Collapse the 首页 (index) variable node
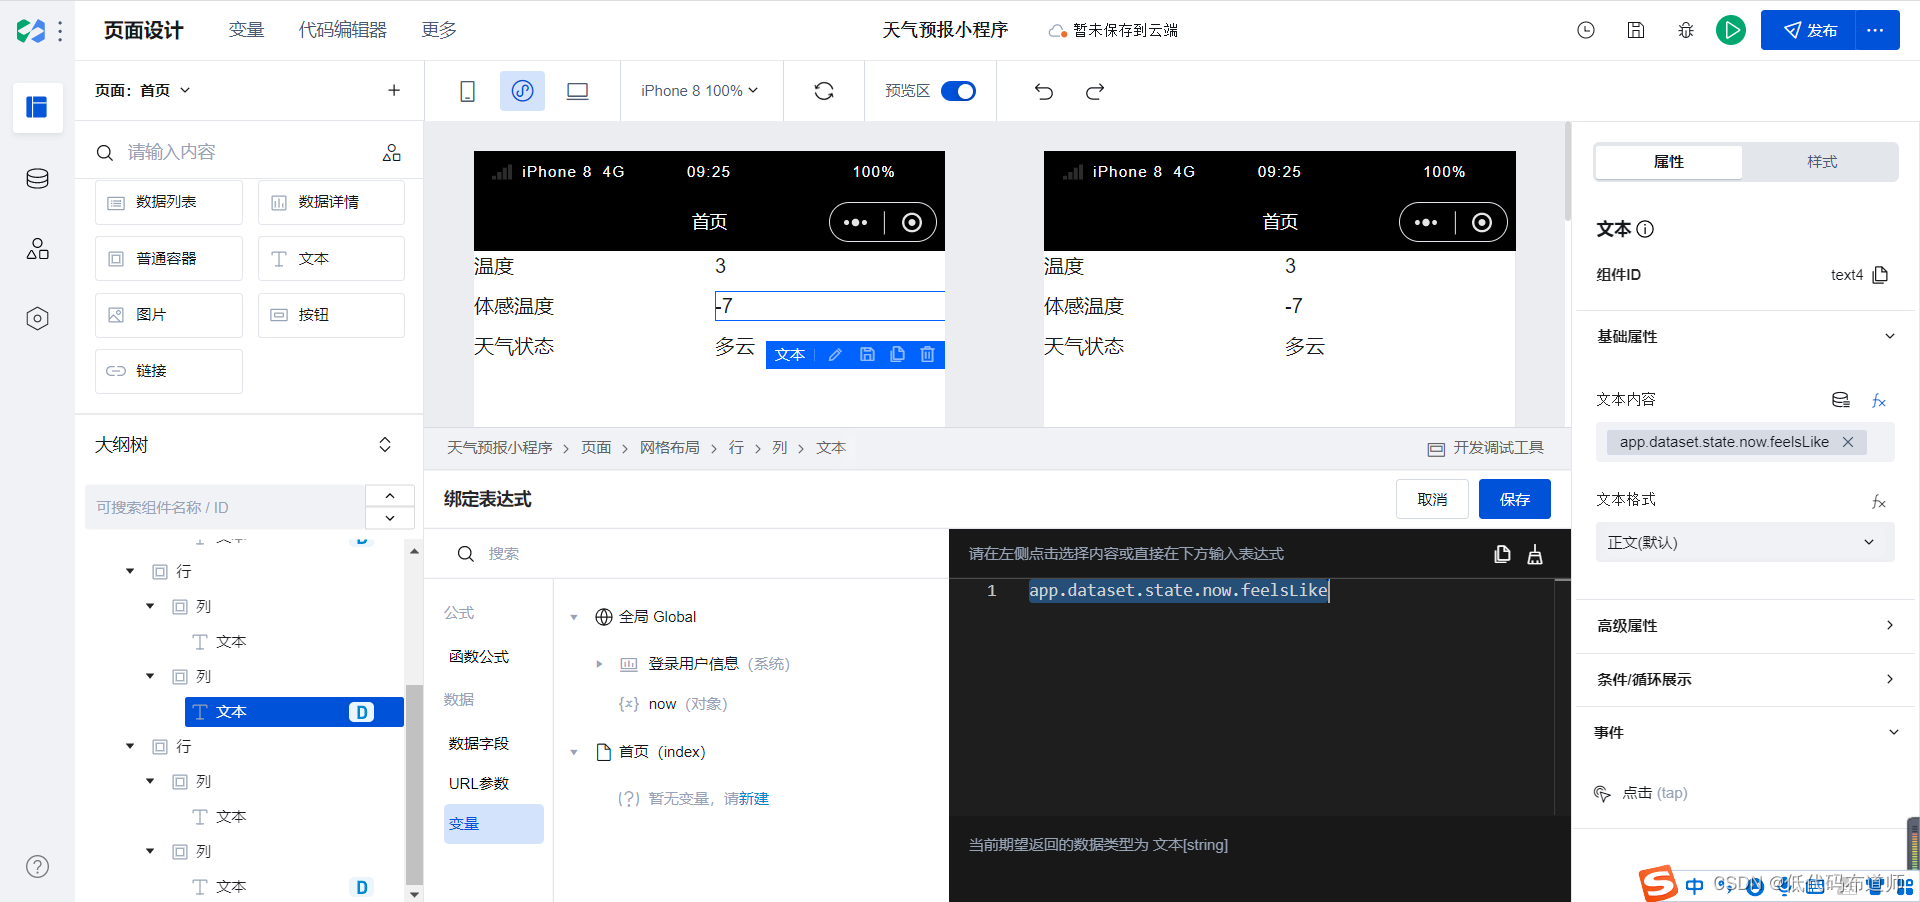 pyautogui.click(x=574, y=752)
